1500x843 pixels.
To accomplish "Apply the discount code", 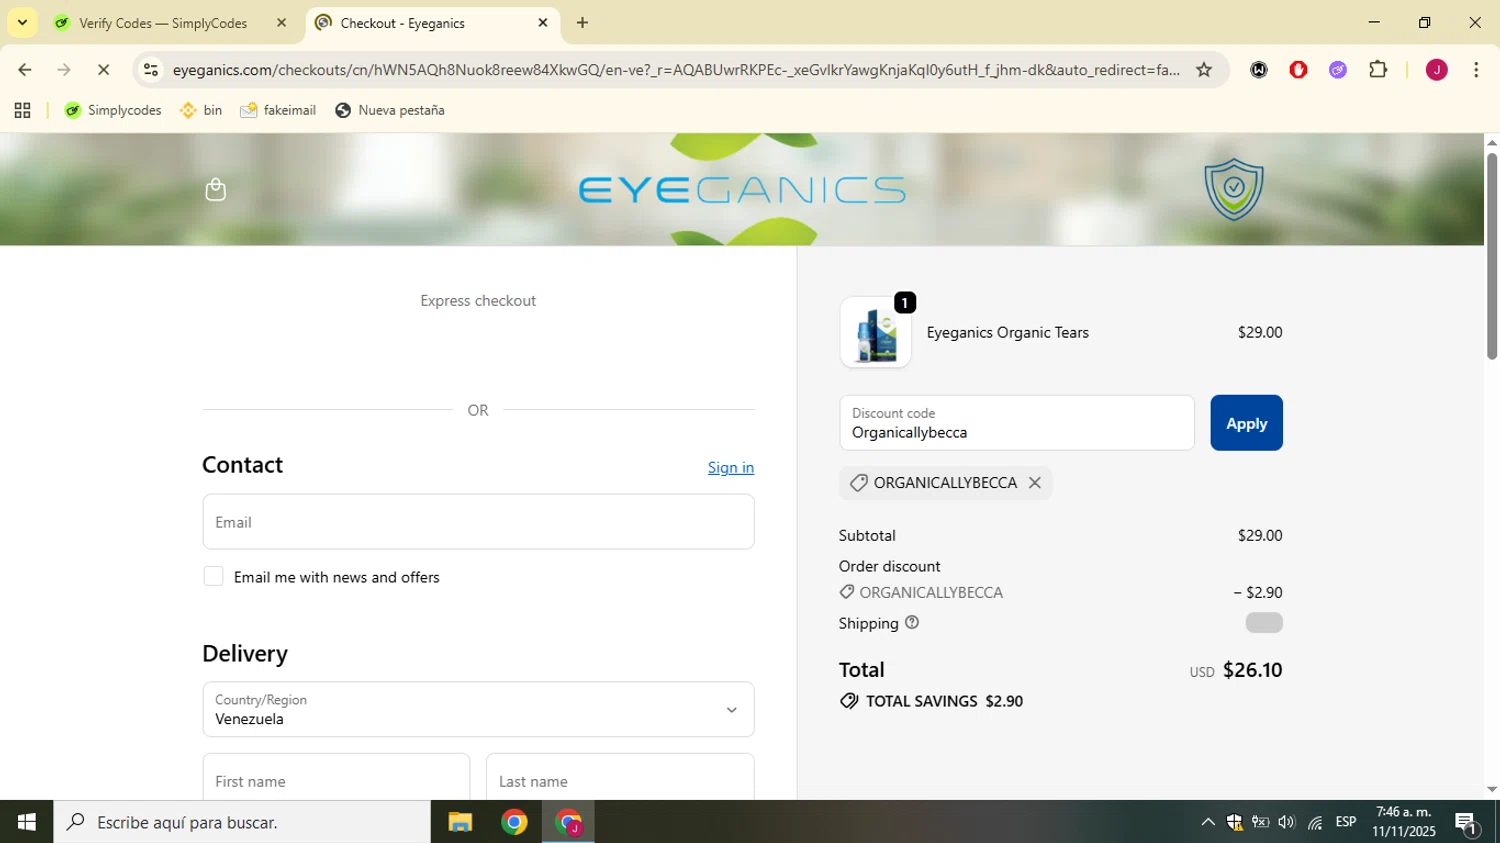I will tap(1246, 423).
